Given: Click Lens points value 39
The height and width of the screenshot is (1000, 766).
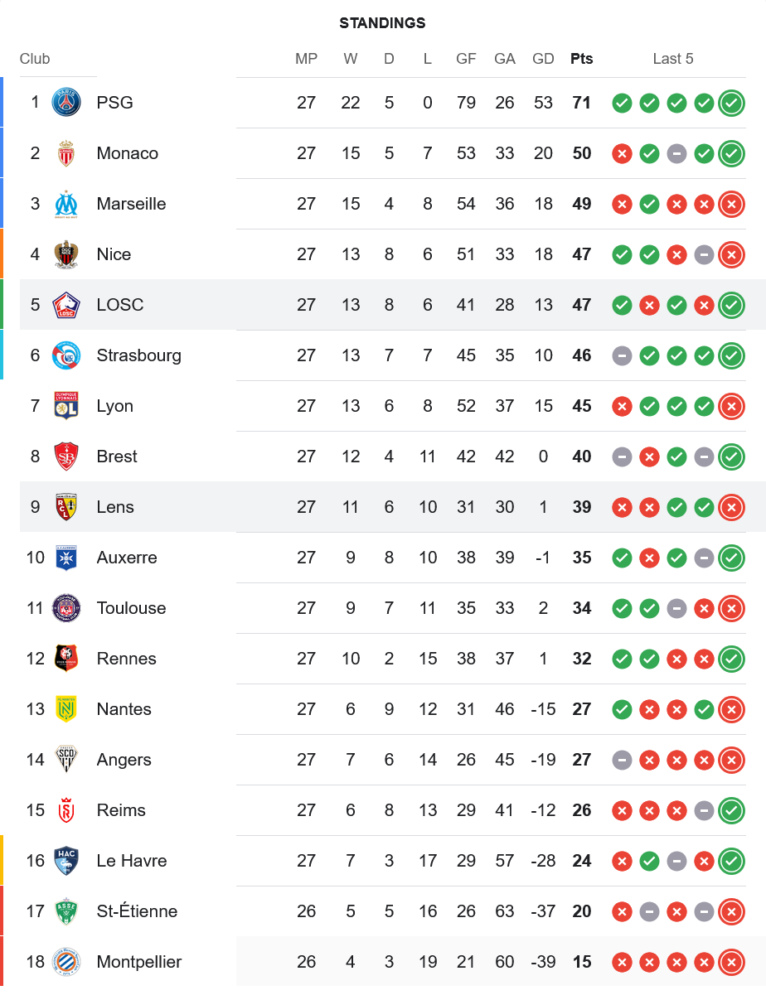Looking at the screenshot, I should pos(581,507).
